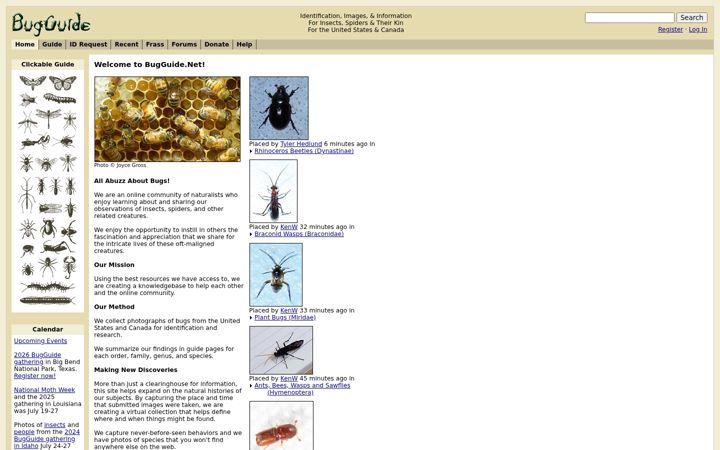Select the walking stick insect icon
720x450 pixels.
(27, 195)
